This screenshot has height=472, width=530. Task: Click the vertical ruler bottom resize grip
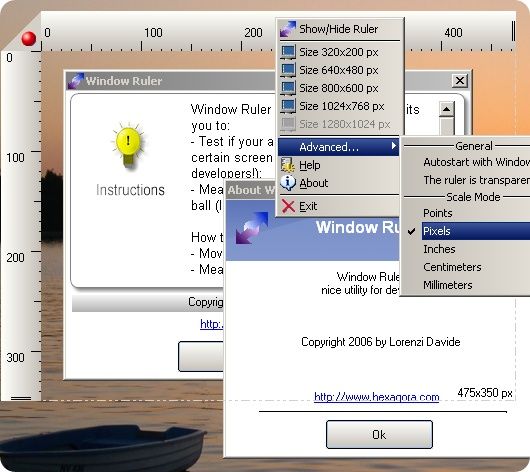coord(21,398)
